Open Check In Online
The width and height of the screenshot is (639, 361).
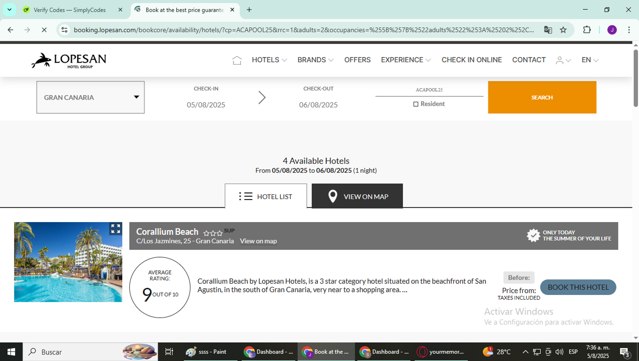pyautogui.click(x=472, y=60)
